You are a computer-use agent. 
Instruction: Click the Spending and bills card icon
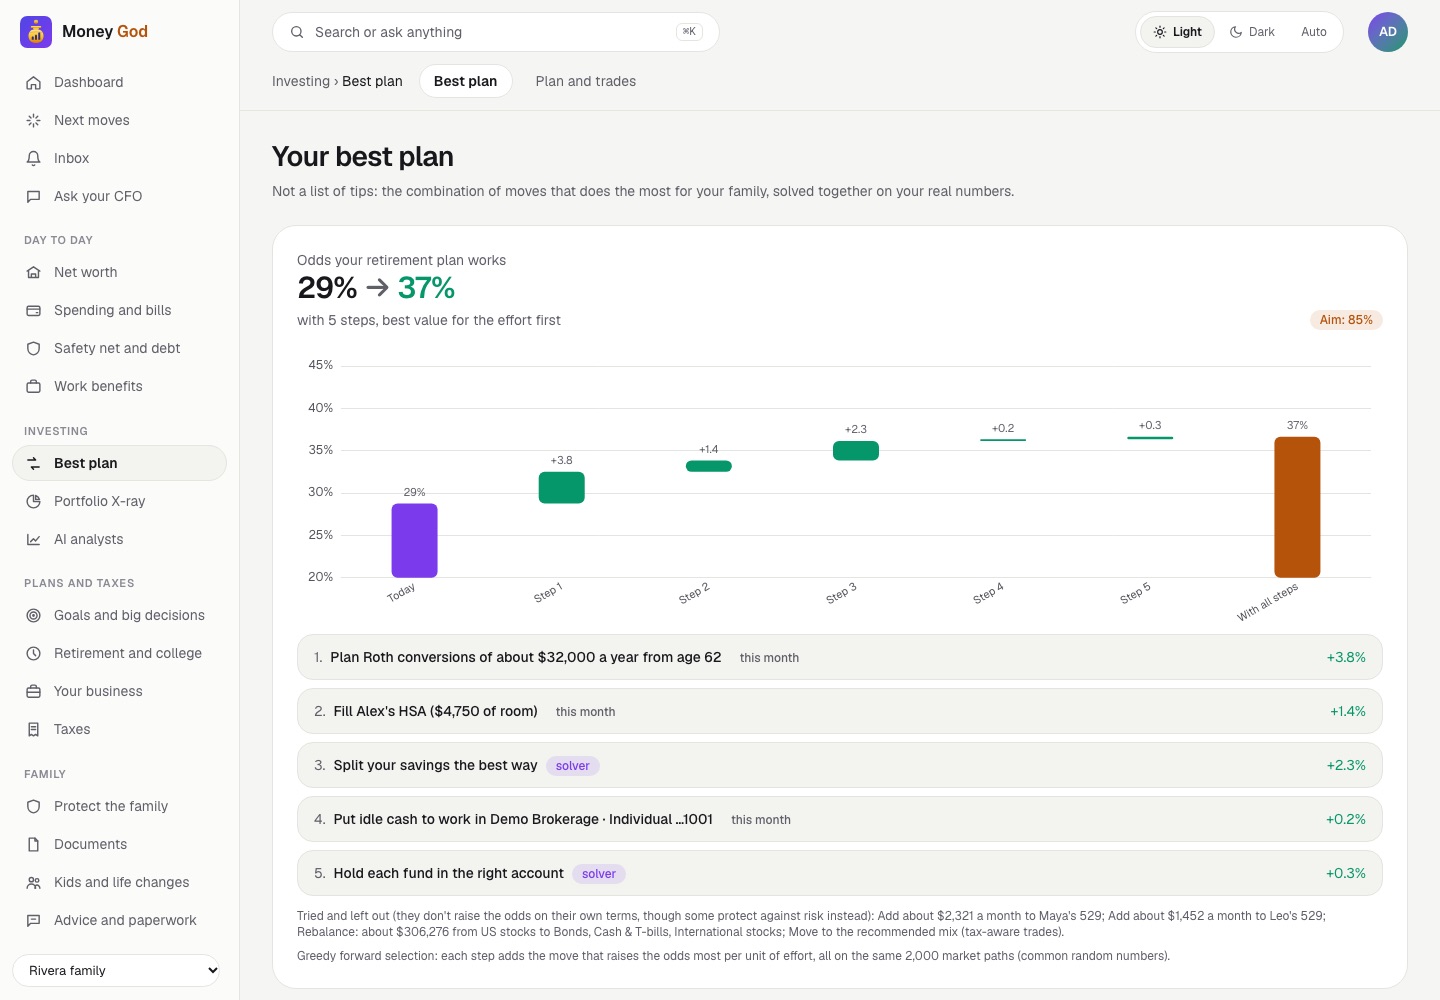pos(34,311)
